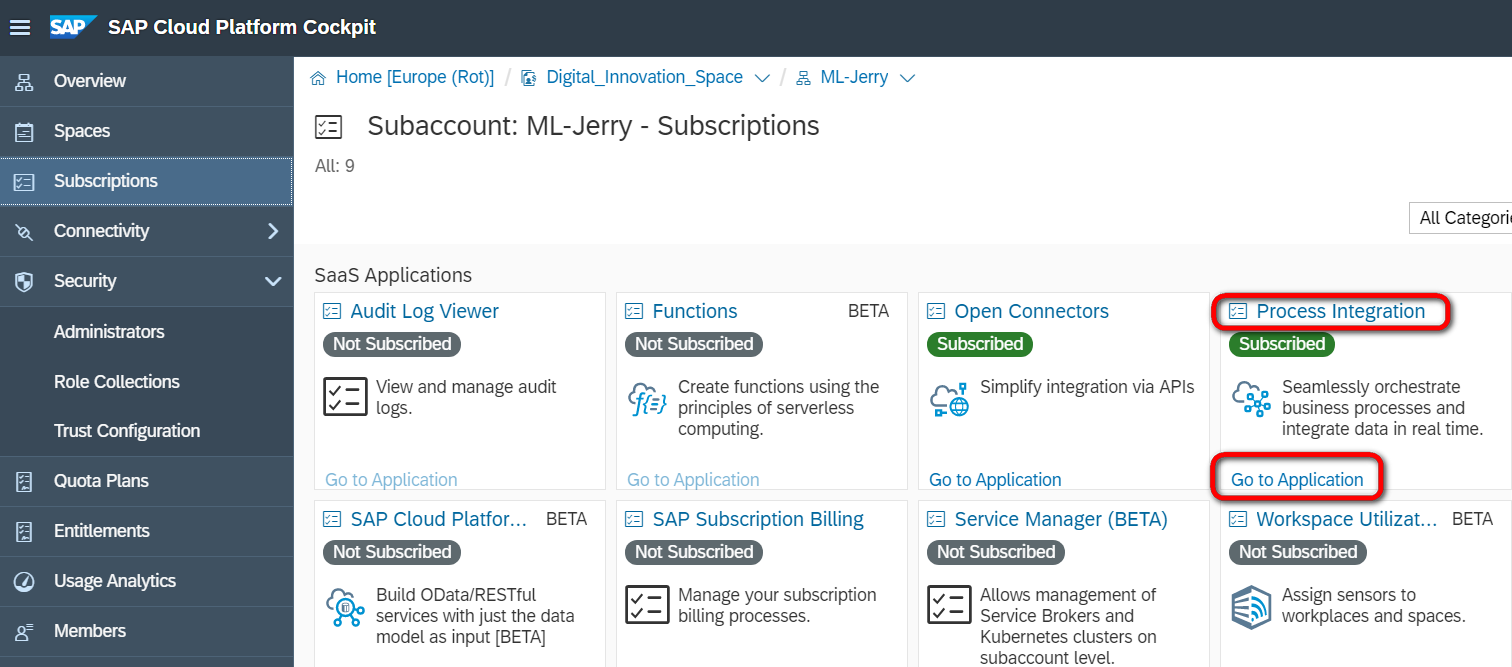Open the Digital_Innovation_Space breadcrumb dropdown

762,78
